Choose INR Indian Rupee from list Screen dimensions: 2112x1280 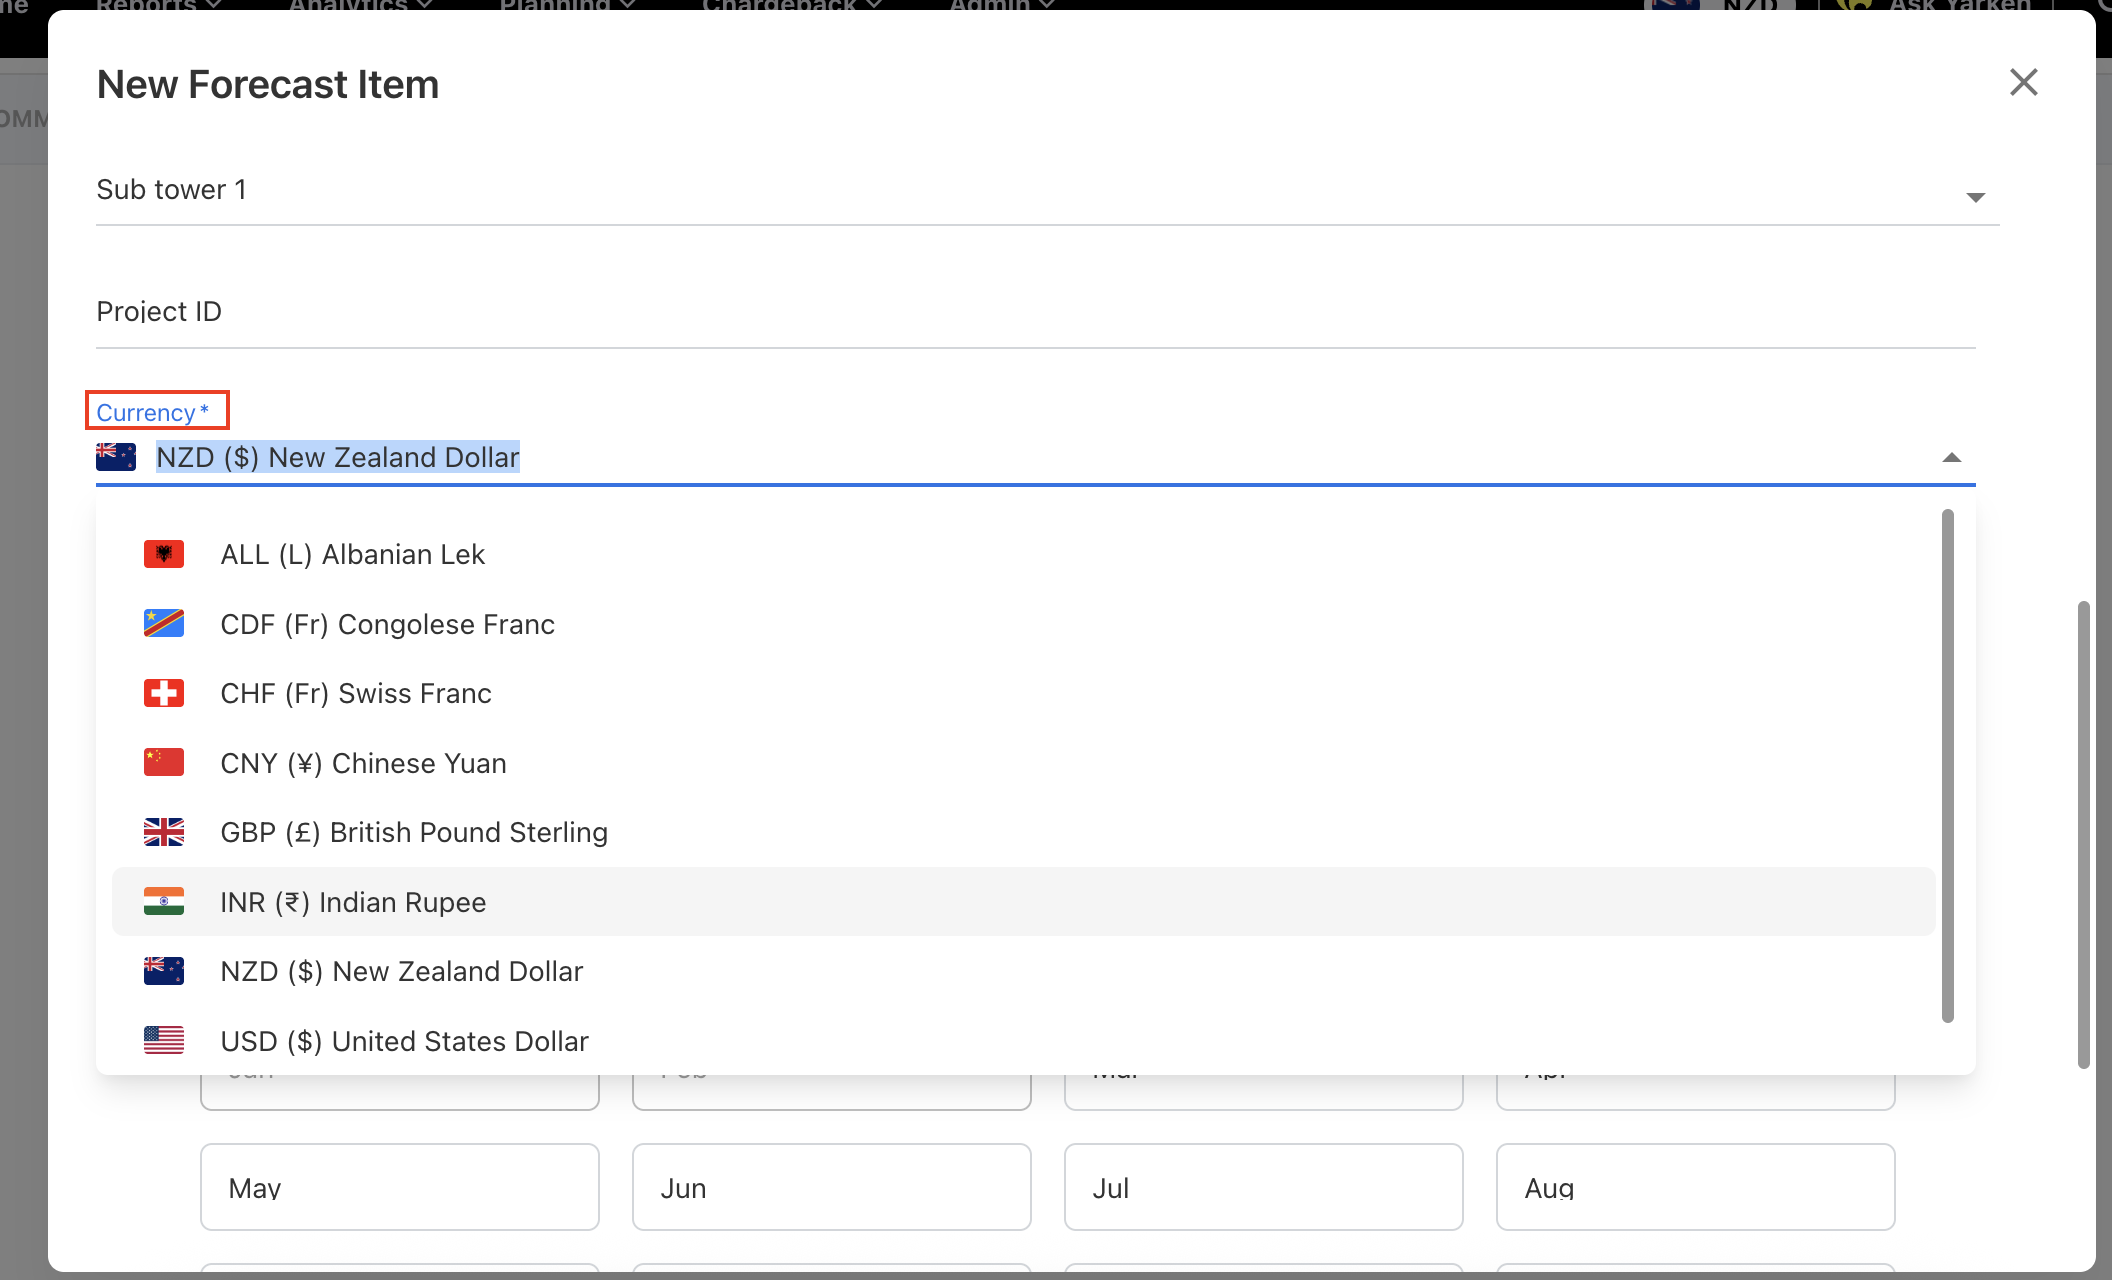(353, 902)
